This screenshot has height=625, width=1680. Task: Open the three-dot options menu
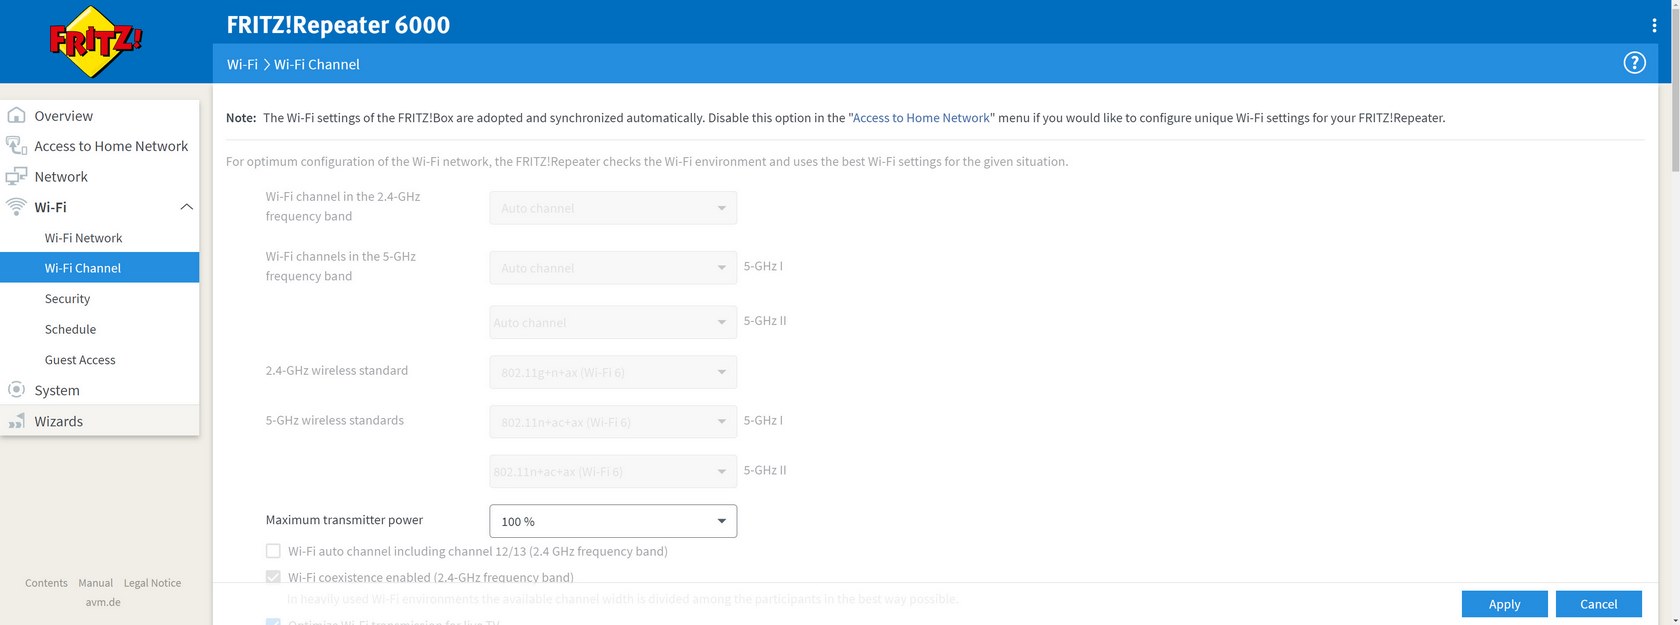1654,25
